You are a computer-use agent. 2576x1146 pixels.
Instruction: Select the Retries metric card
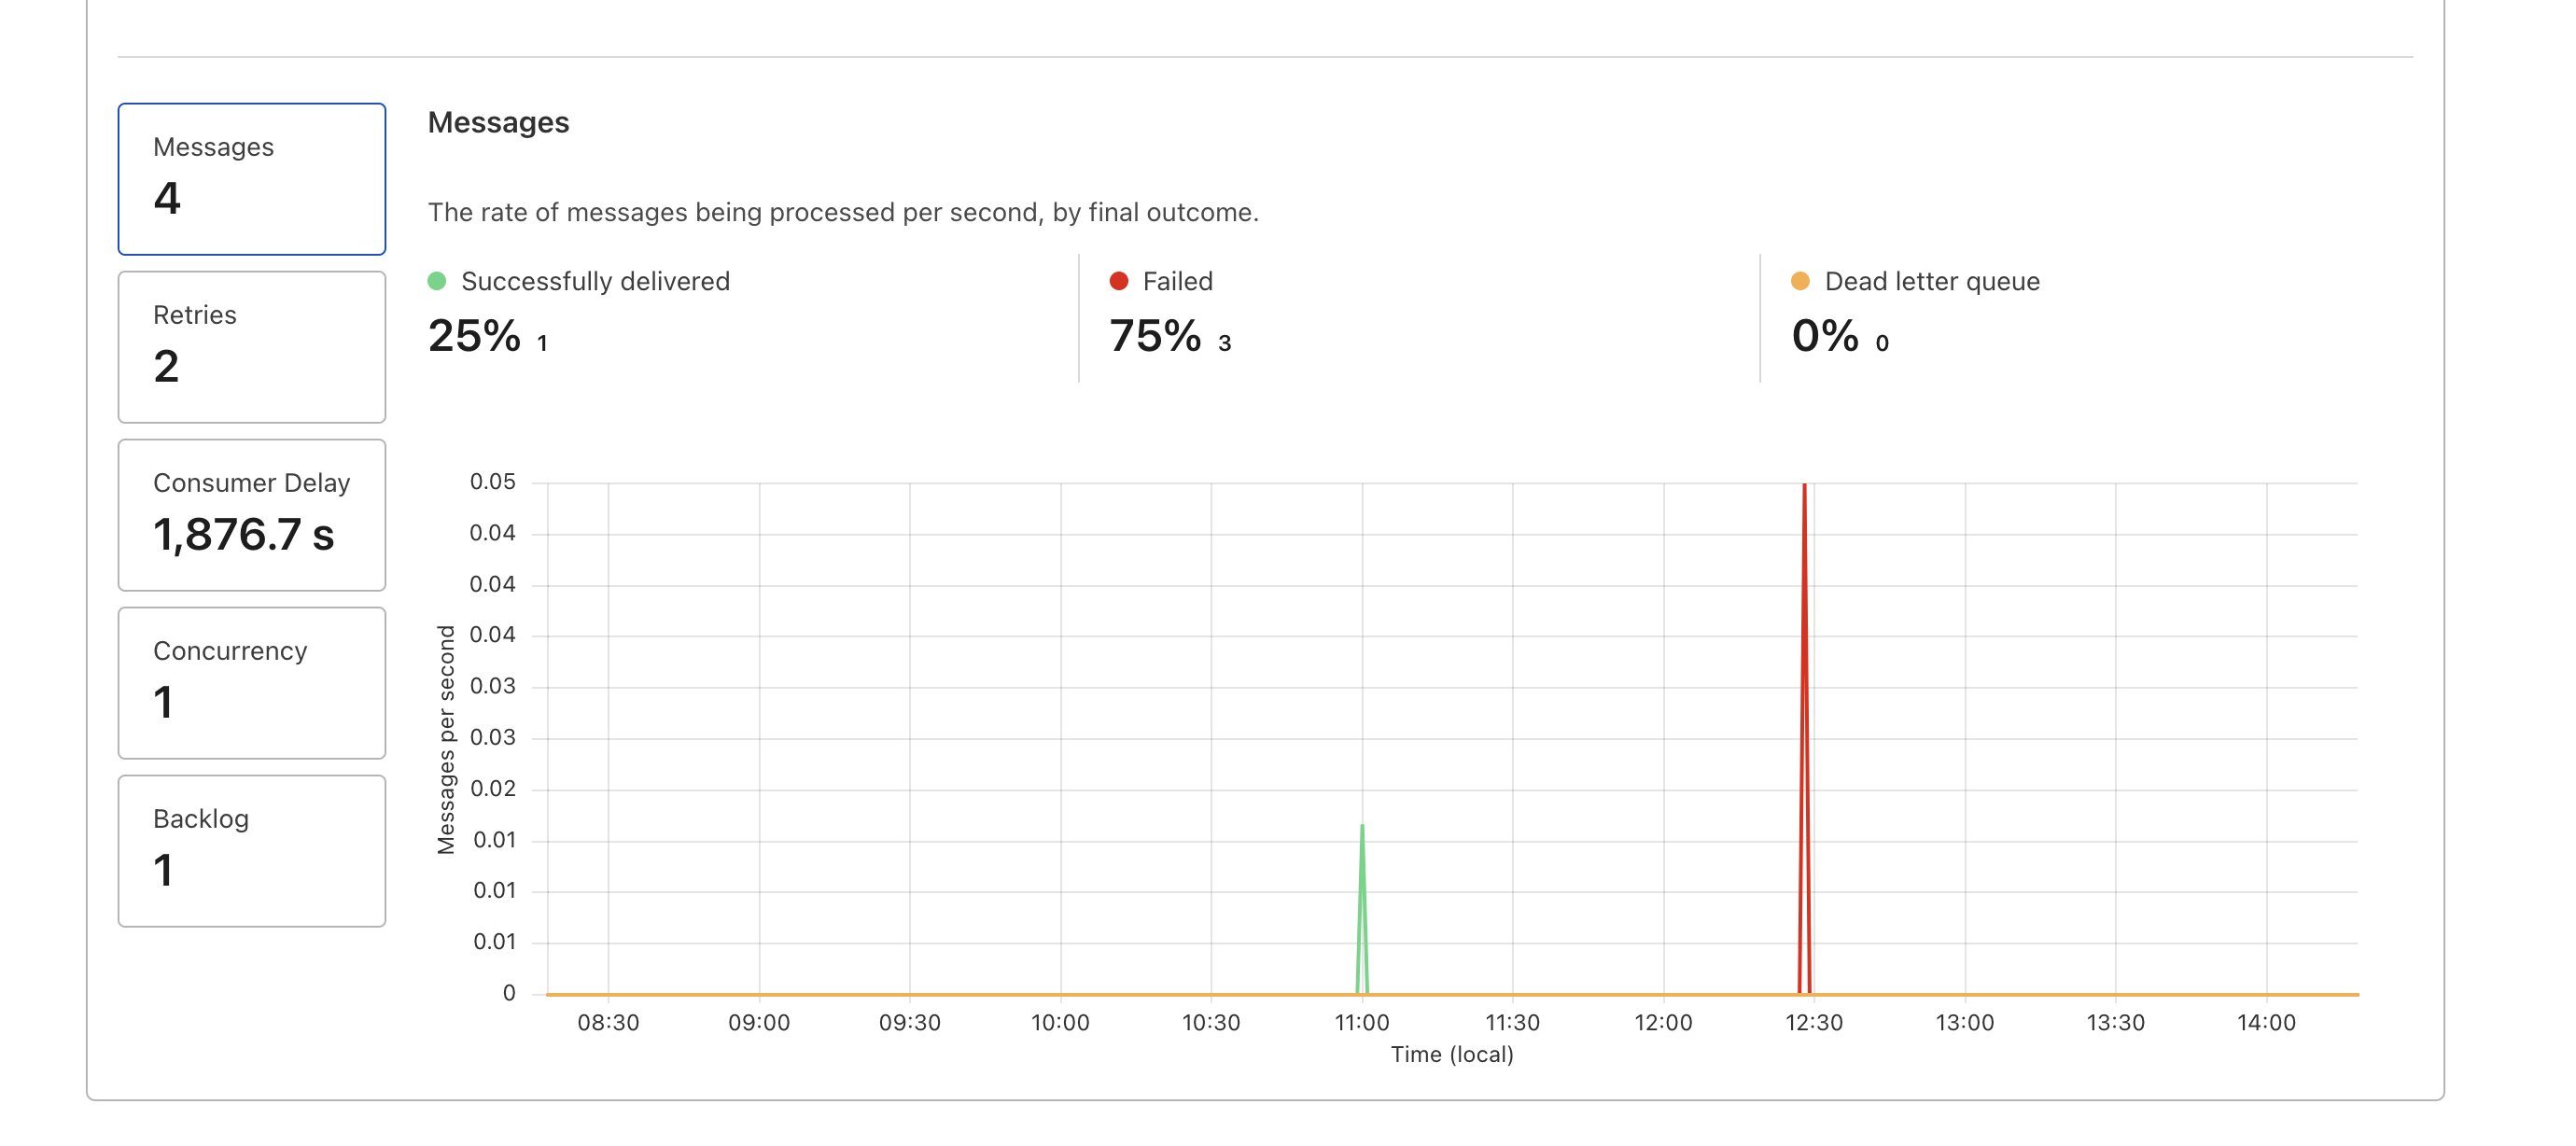[251, 346]
